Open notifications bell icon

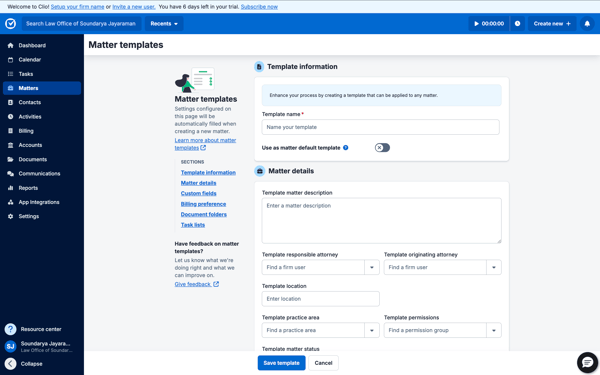(x=587, y=24)
